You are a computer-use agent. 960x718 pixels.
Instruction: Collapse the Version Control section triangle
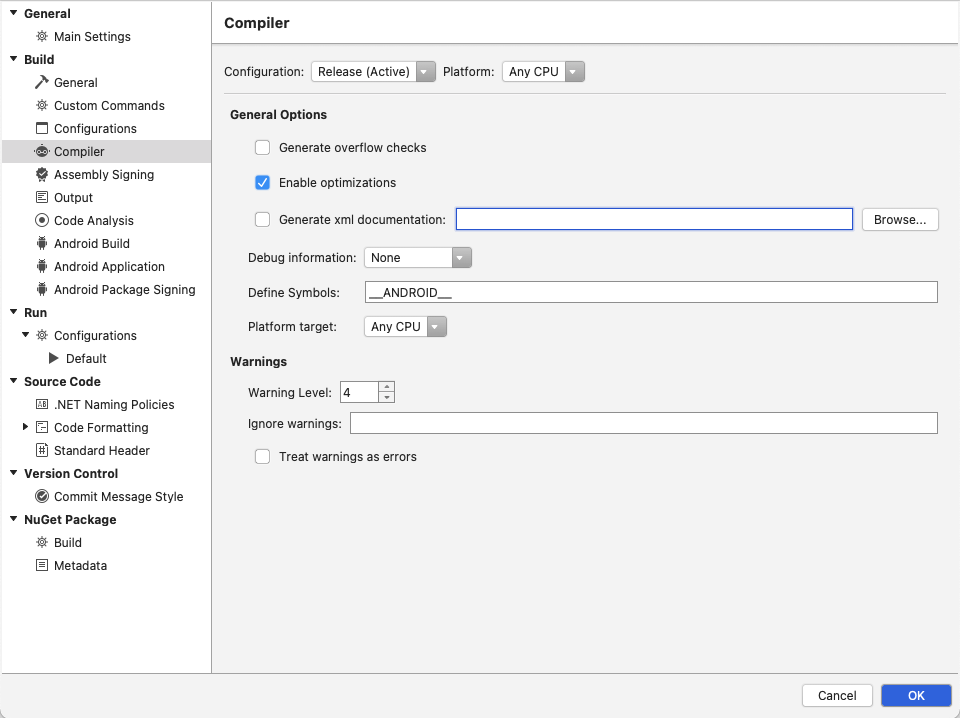[x=13, y=473]
